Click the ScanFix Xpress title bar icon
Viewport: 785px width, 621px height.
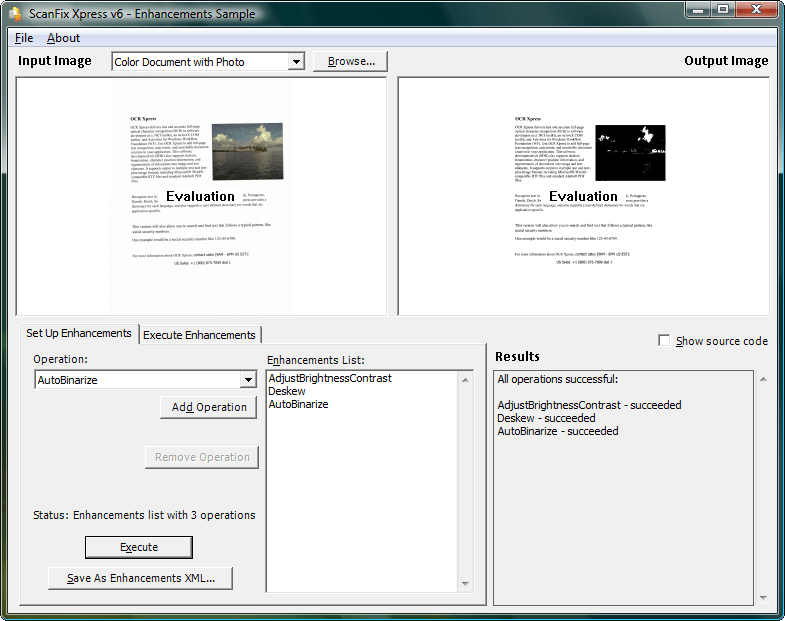(16, 14)
